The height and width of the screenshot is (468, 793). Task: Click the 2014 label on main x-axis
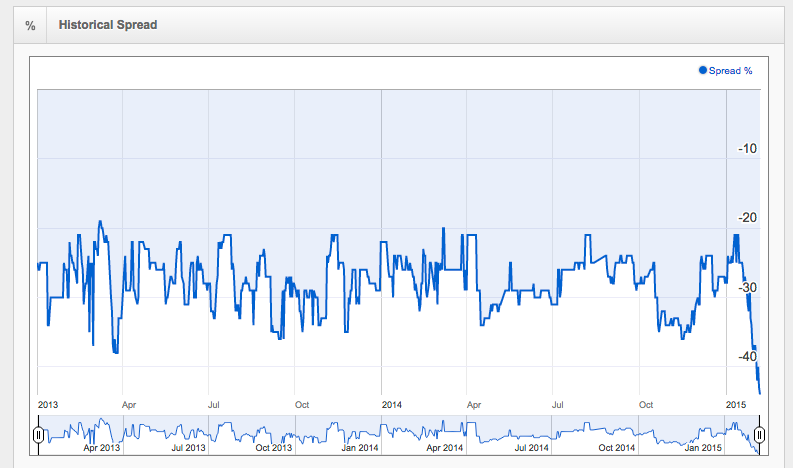[392, 405]
